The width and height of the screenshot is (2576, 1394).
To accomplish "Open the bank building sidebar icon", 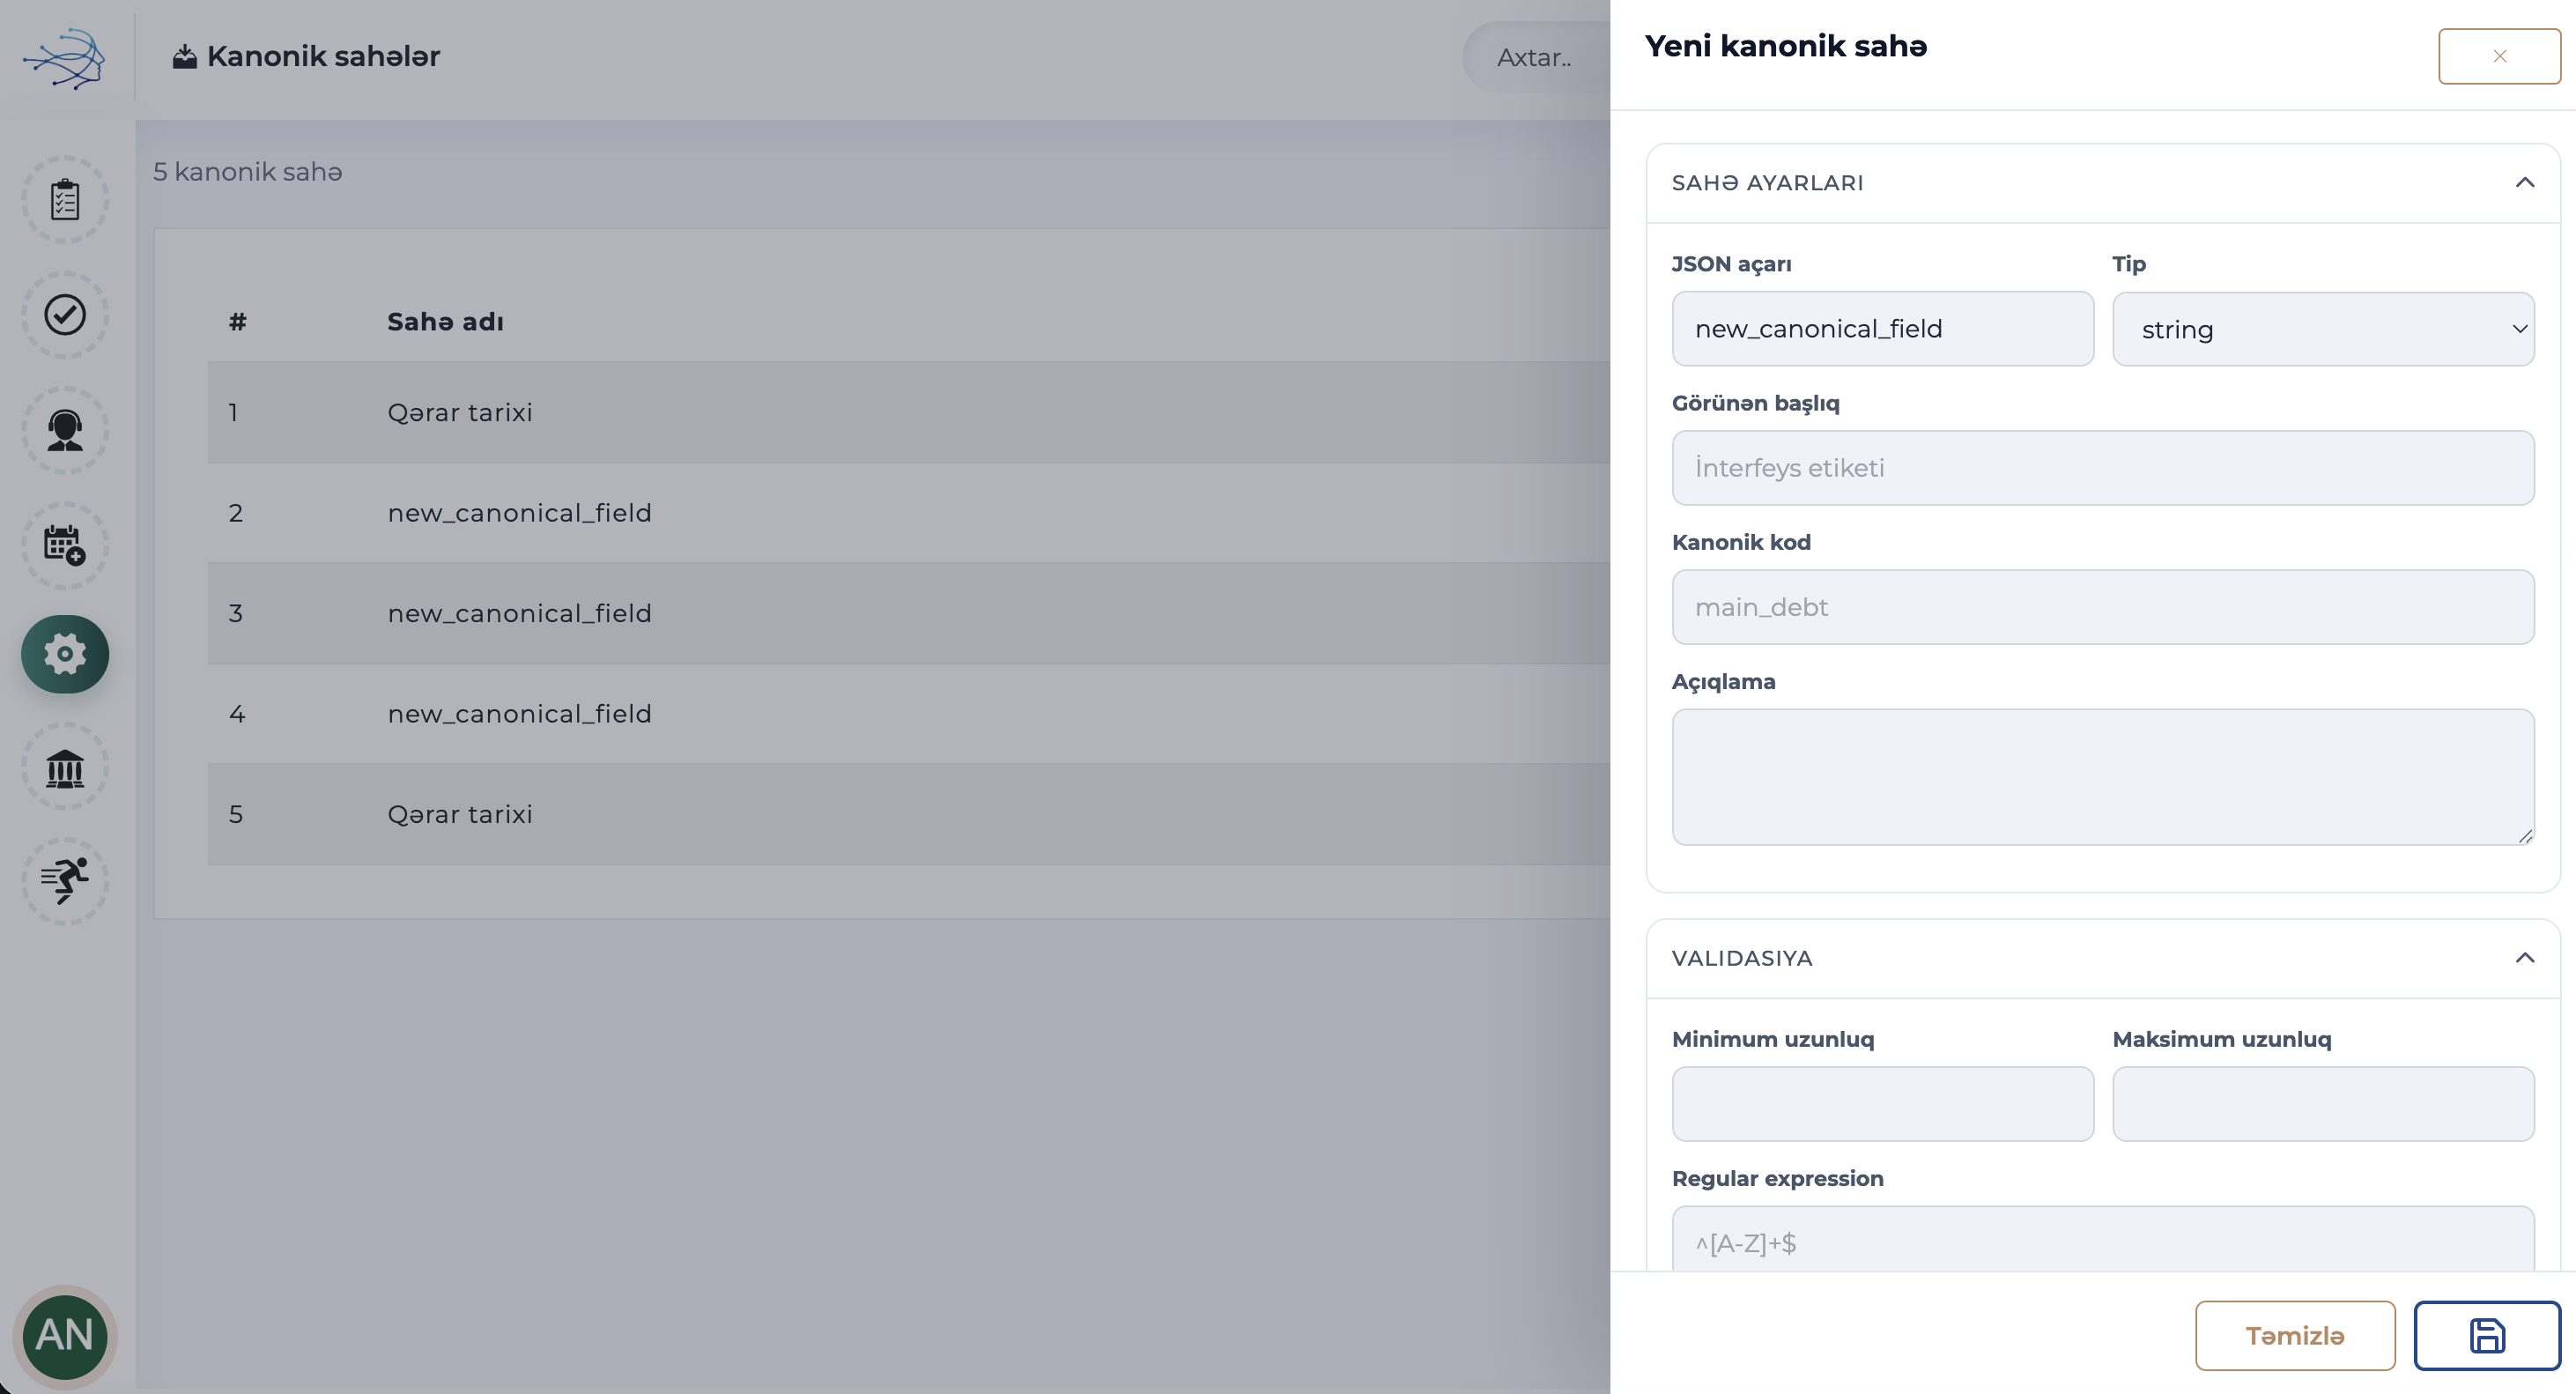I will (65, 767).
